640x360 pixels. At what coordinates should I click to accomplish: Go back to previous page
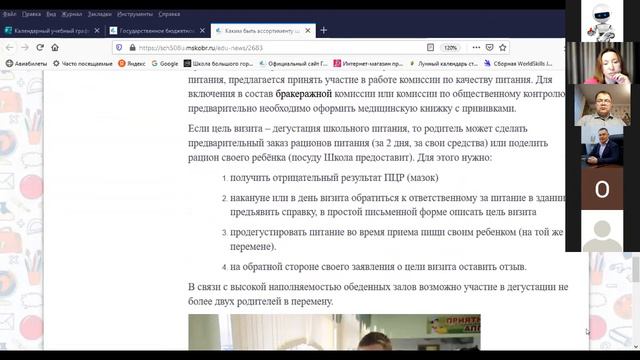coord(9,48)
